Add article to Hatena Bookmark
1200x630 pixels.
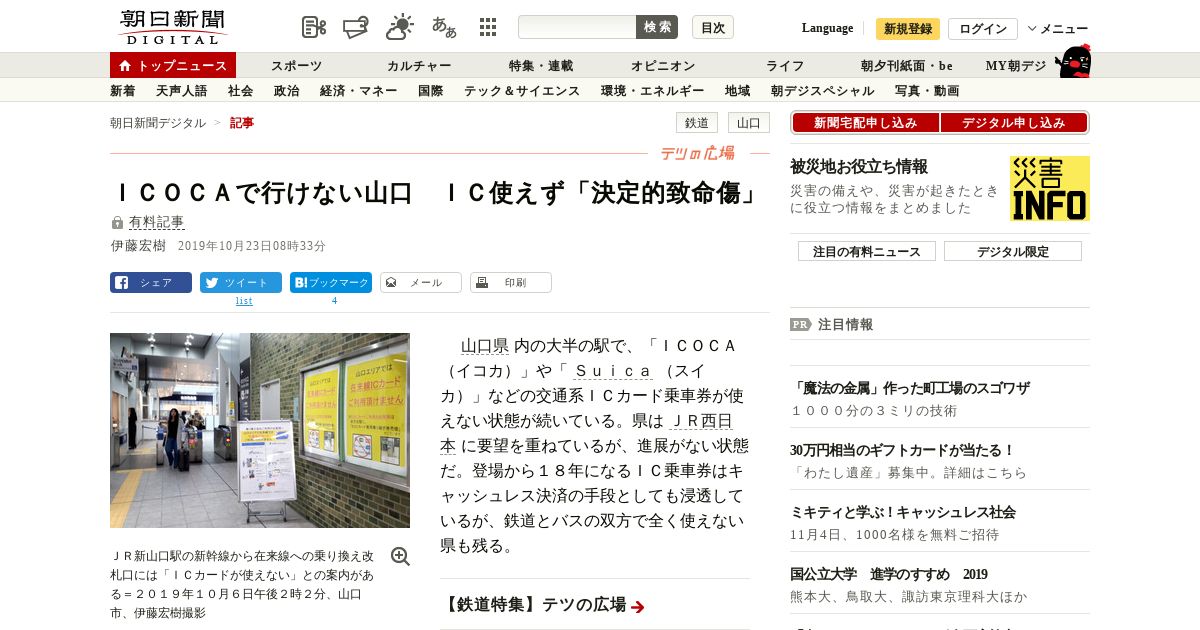[331, 282]
